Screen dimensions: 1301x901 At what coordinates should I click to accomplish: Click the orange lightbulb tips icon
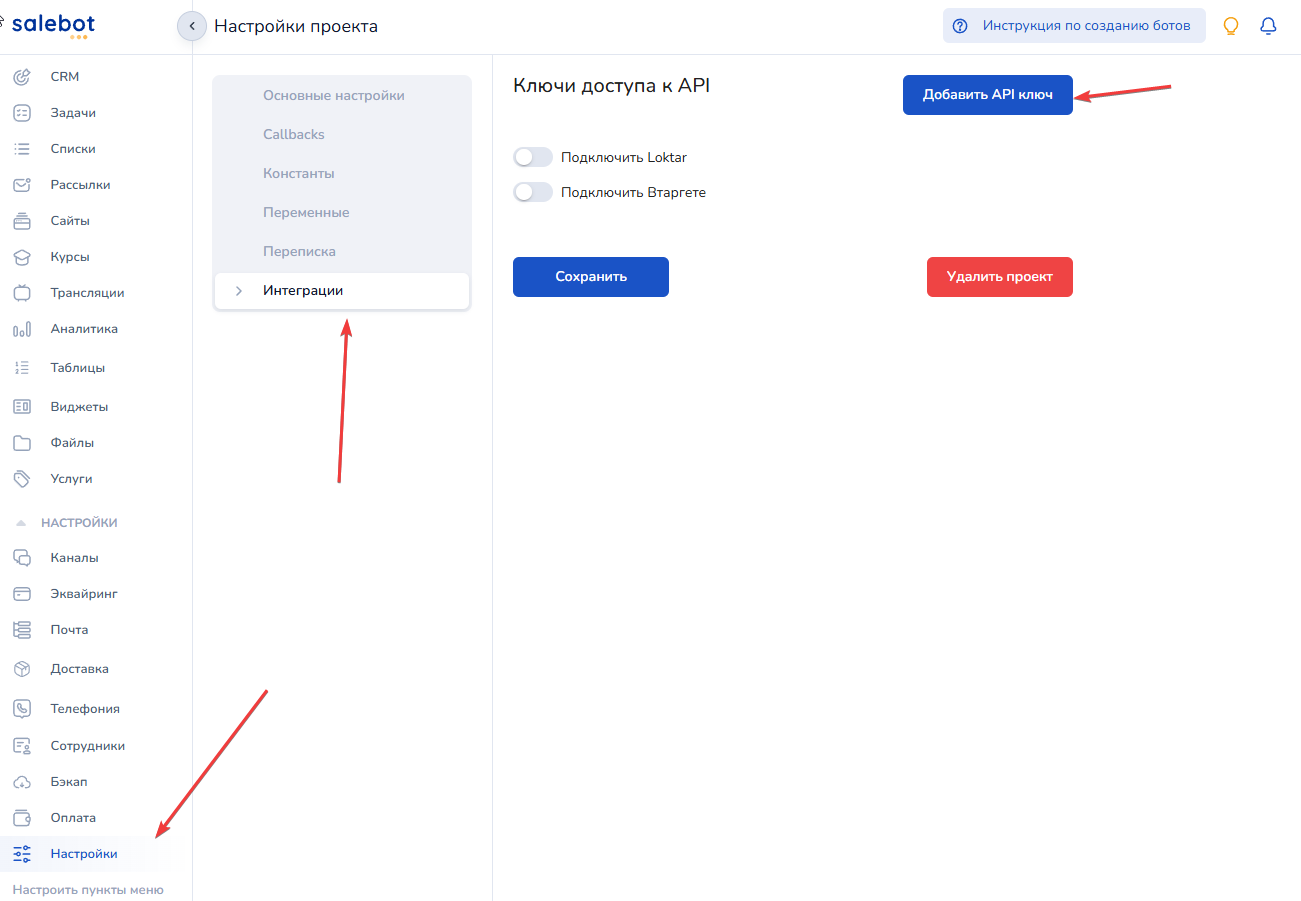coord(1231,26)
